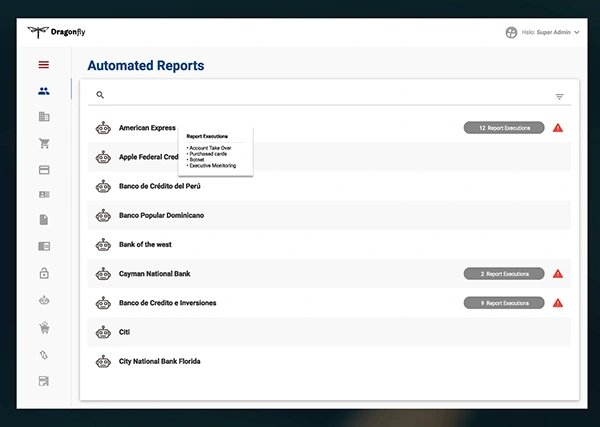600x427 pixels.
Task: Click the 2 Report Executions badge
Action: (504, 274)
